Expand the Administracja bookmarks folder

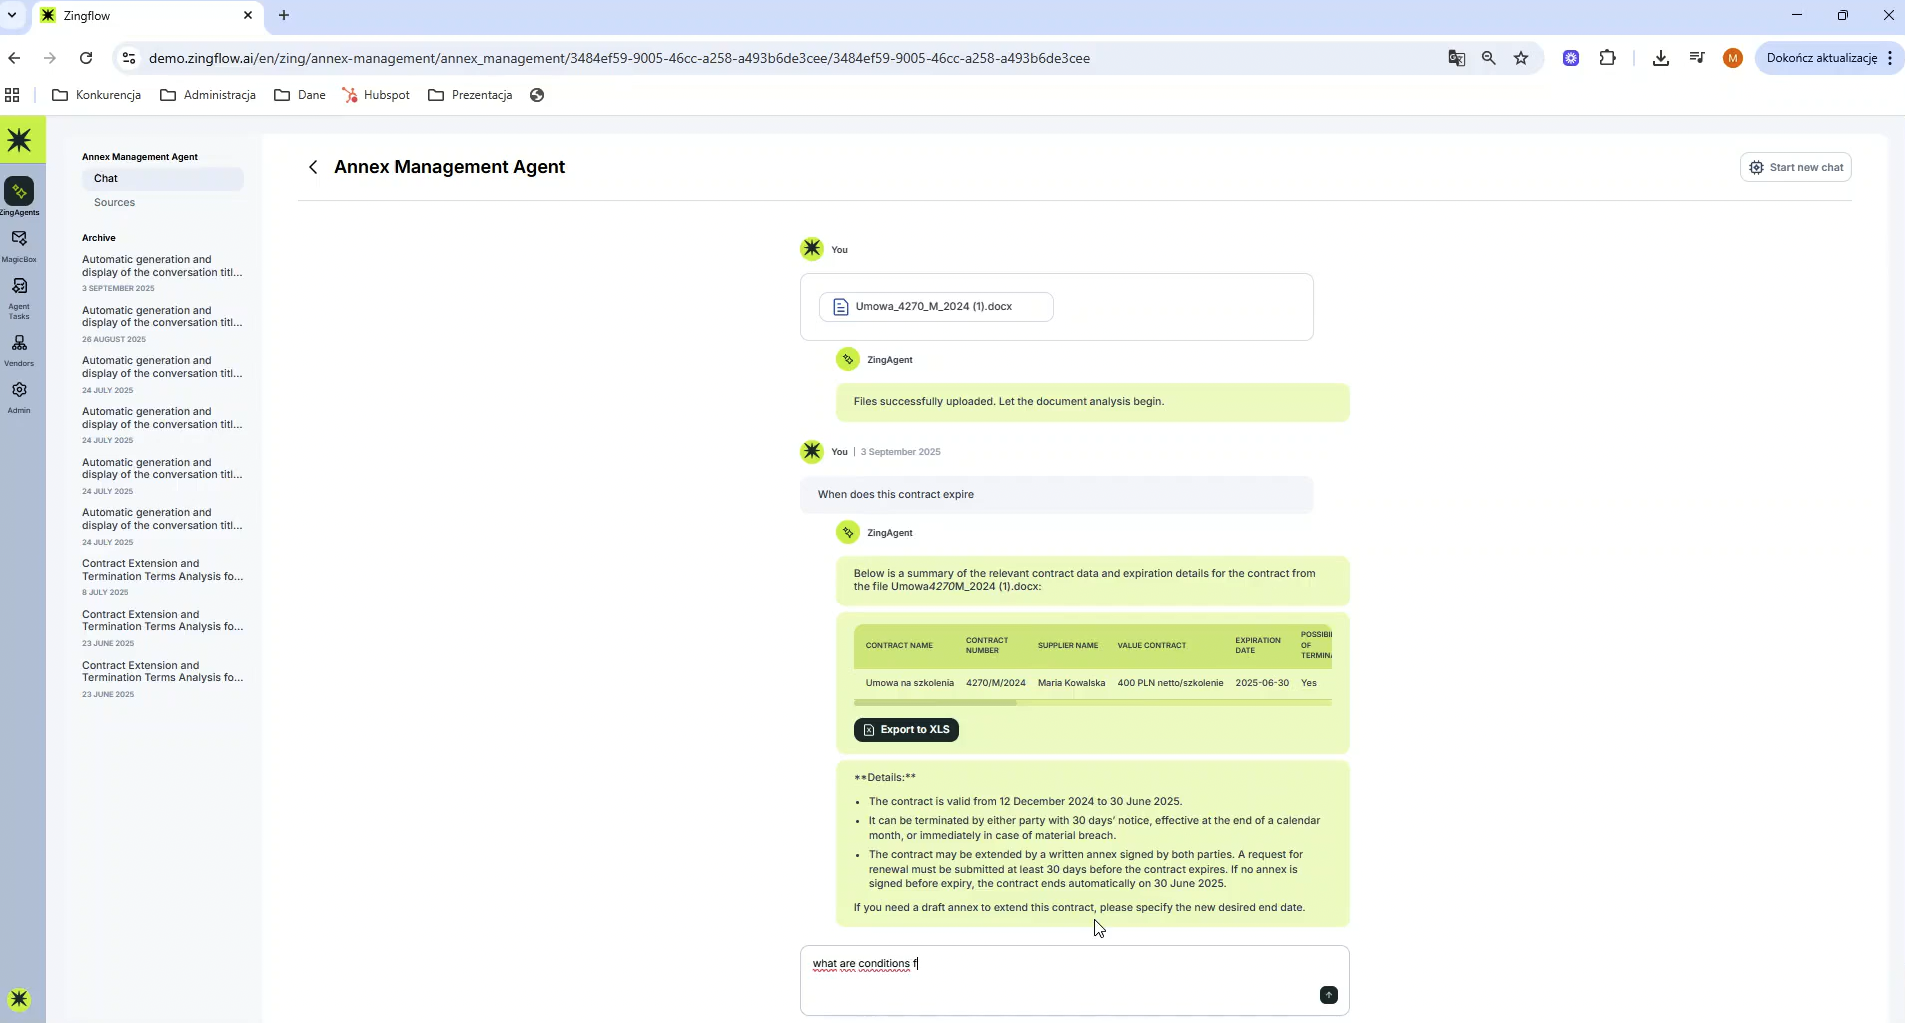[x=208, y=95]
